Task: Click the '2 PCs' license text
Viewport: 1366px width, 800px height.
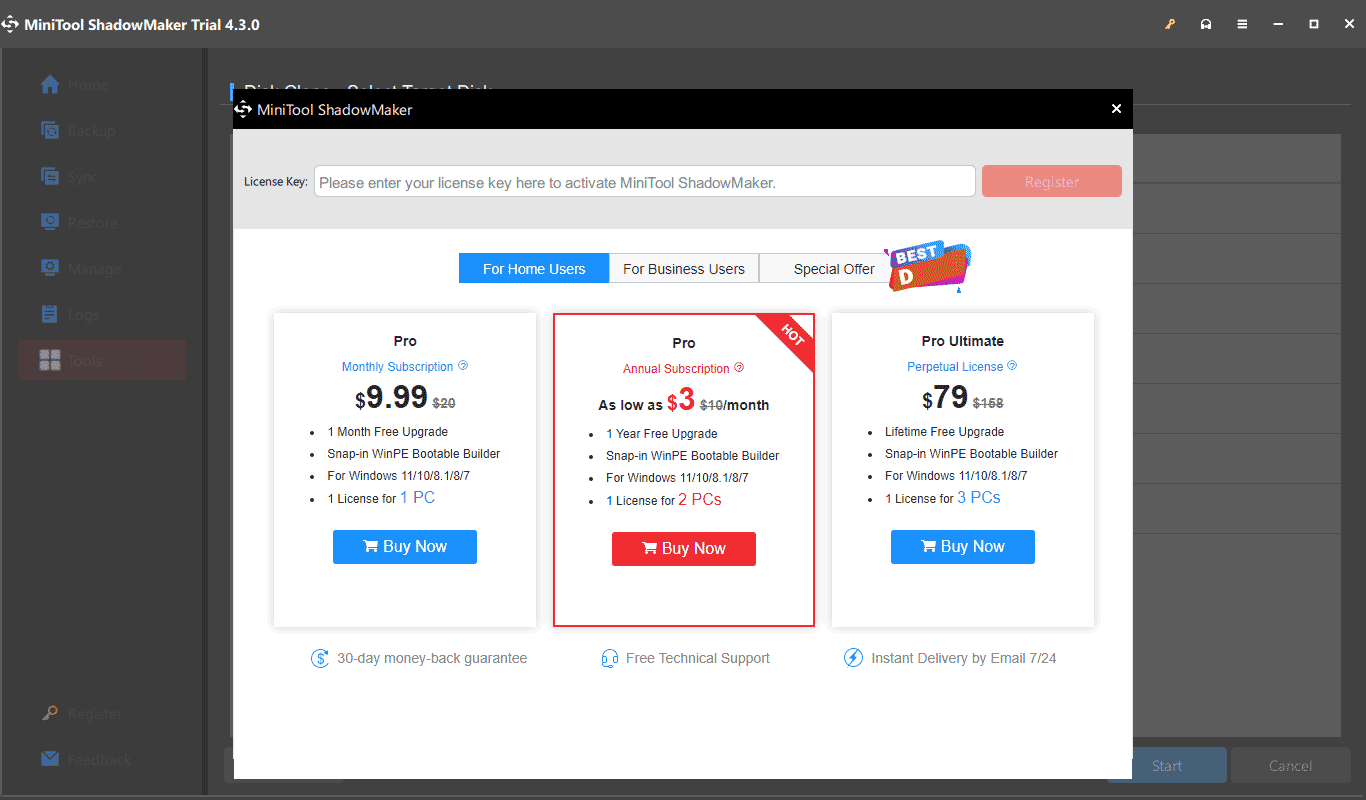Action: click(700, 500)
